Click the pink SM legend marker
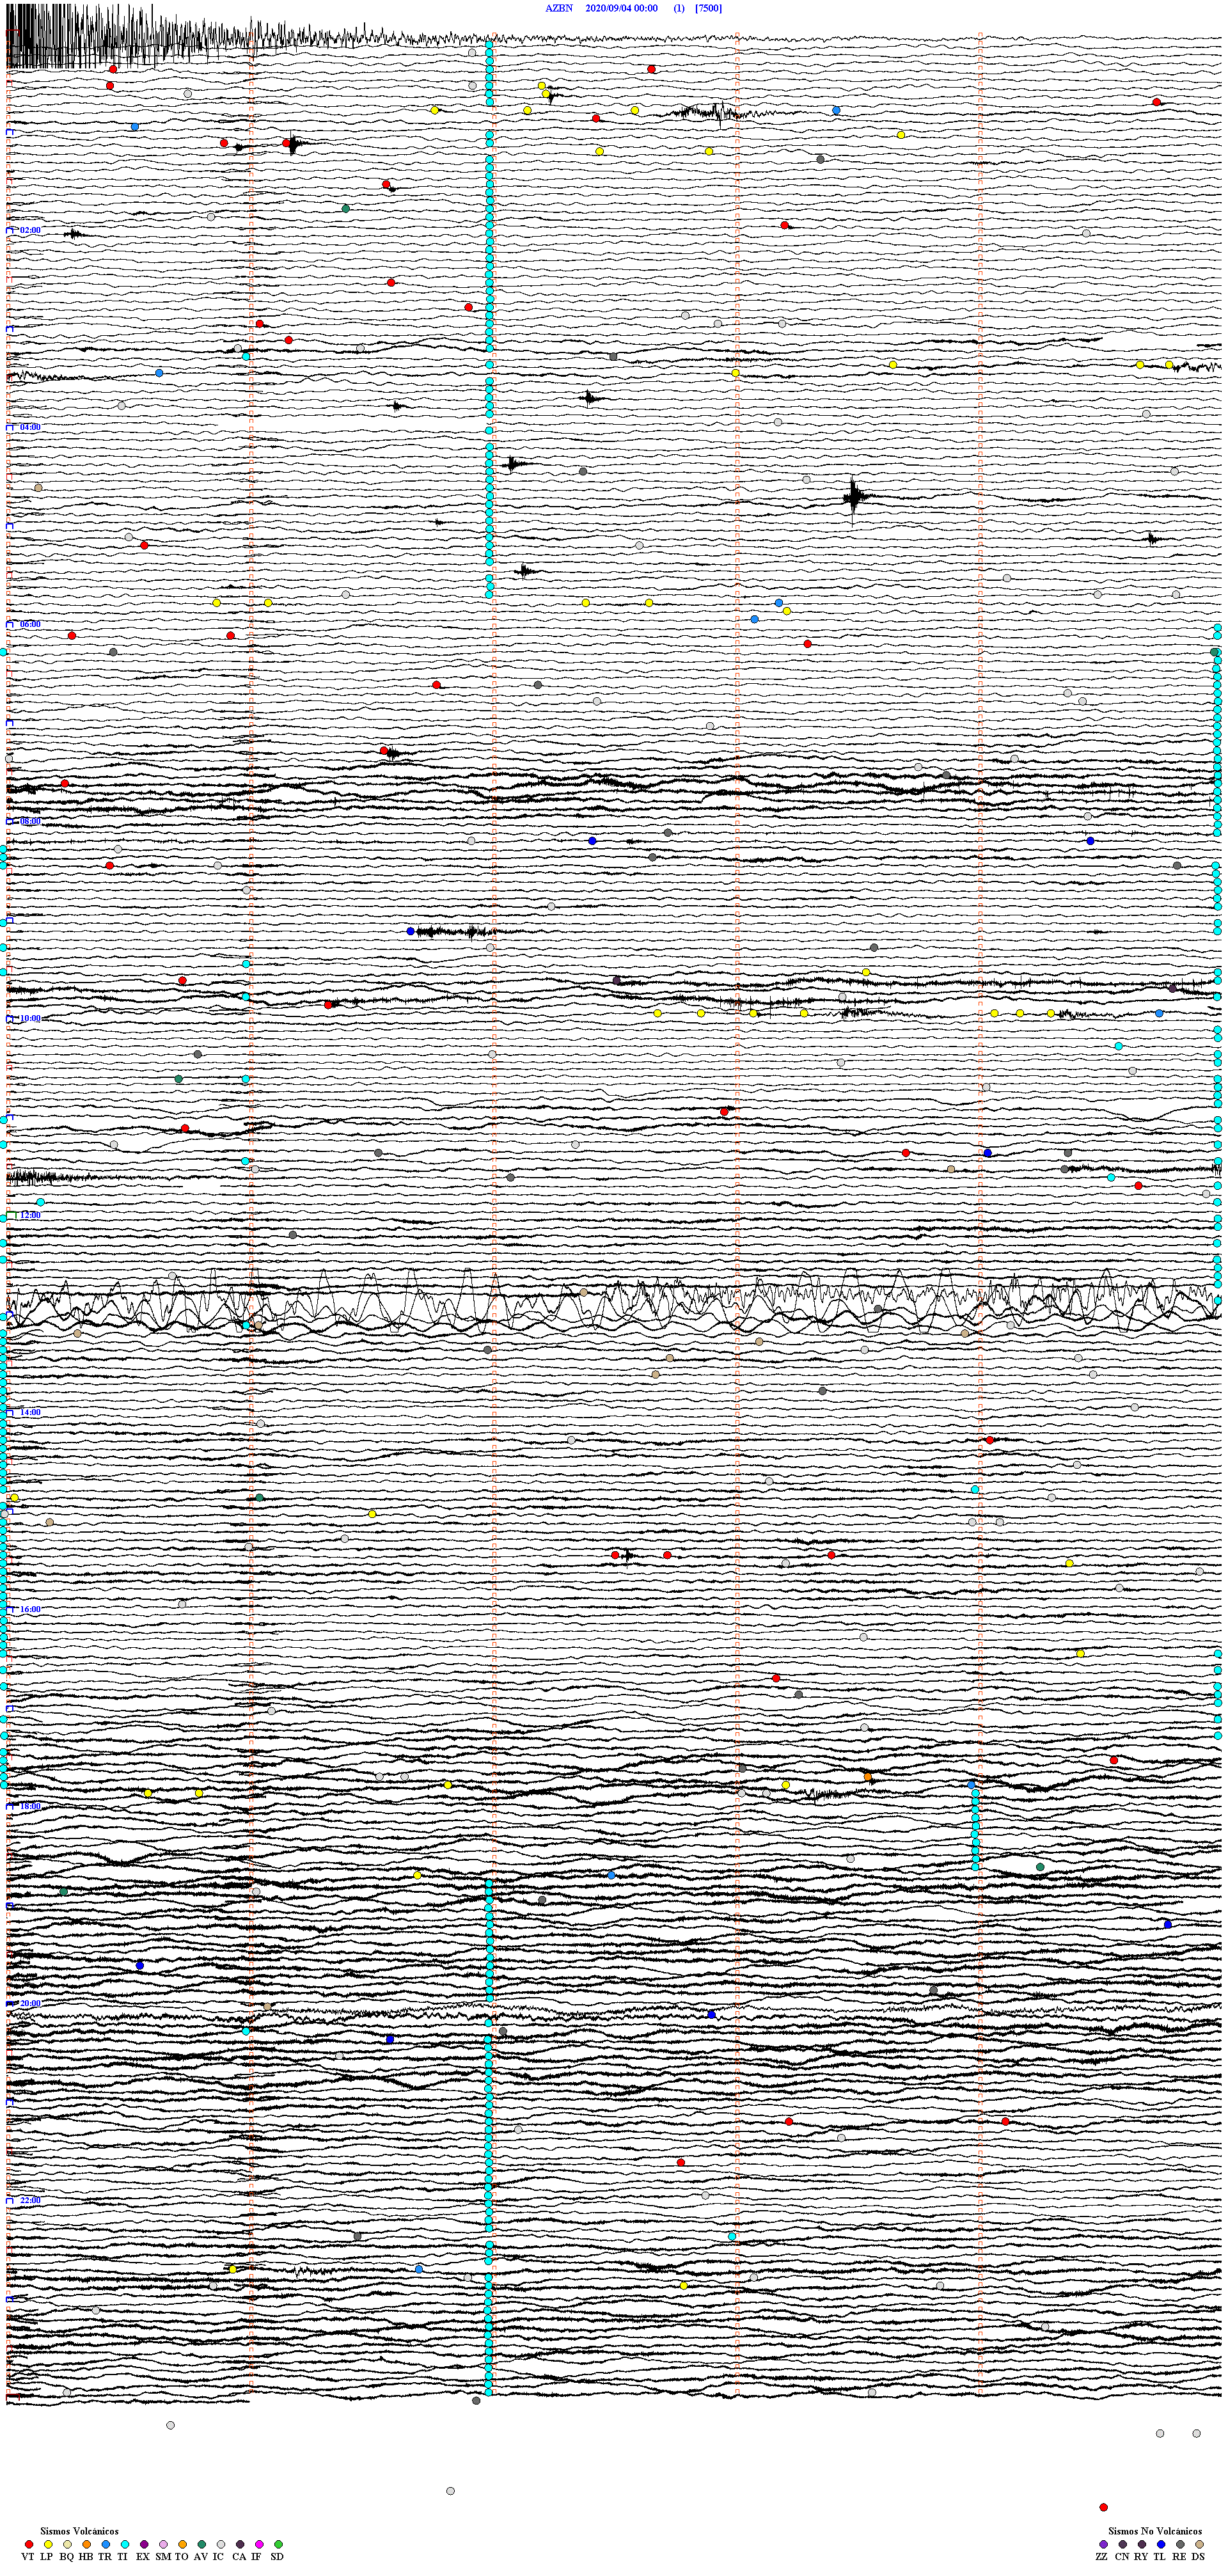Screen dimensions: 1228x2576 point(163,2544)
